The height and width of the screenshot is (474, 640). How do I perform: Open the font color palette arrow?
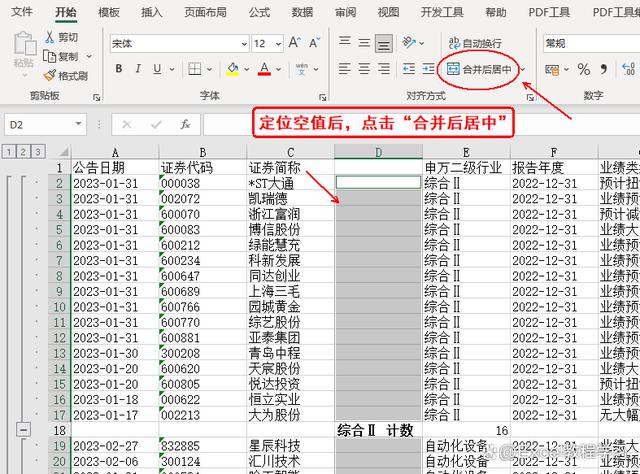(x=279, y=69)
